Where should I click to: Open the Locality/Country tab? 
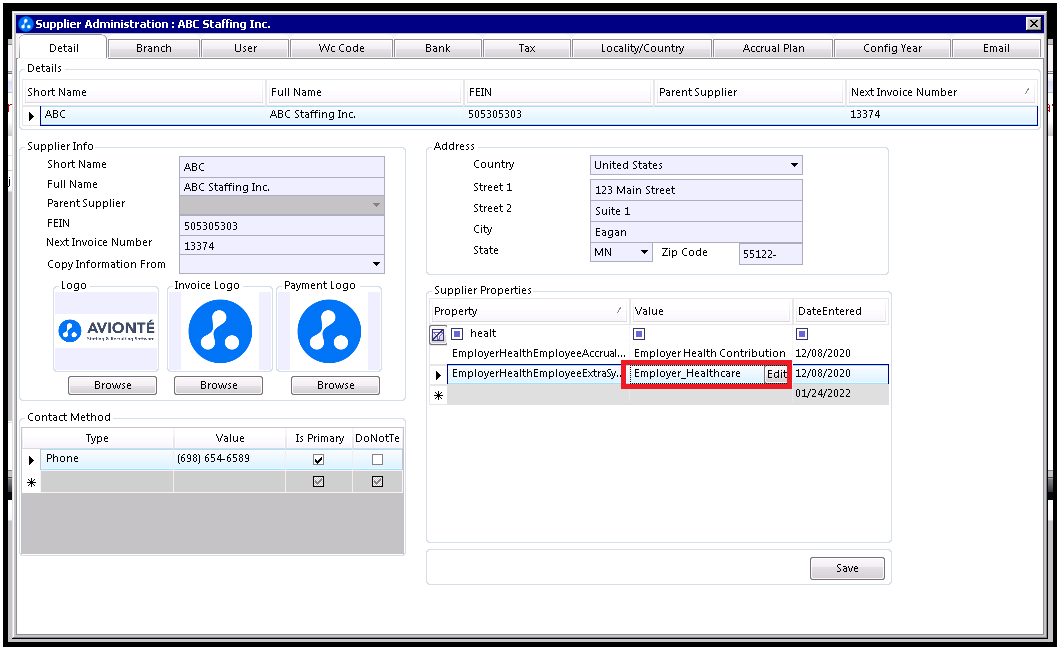tap(642, 49)
